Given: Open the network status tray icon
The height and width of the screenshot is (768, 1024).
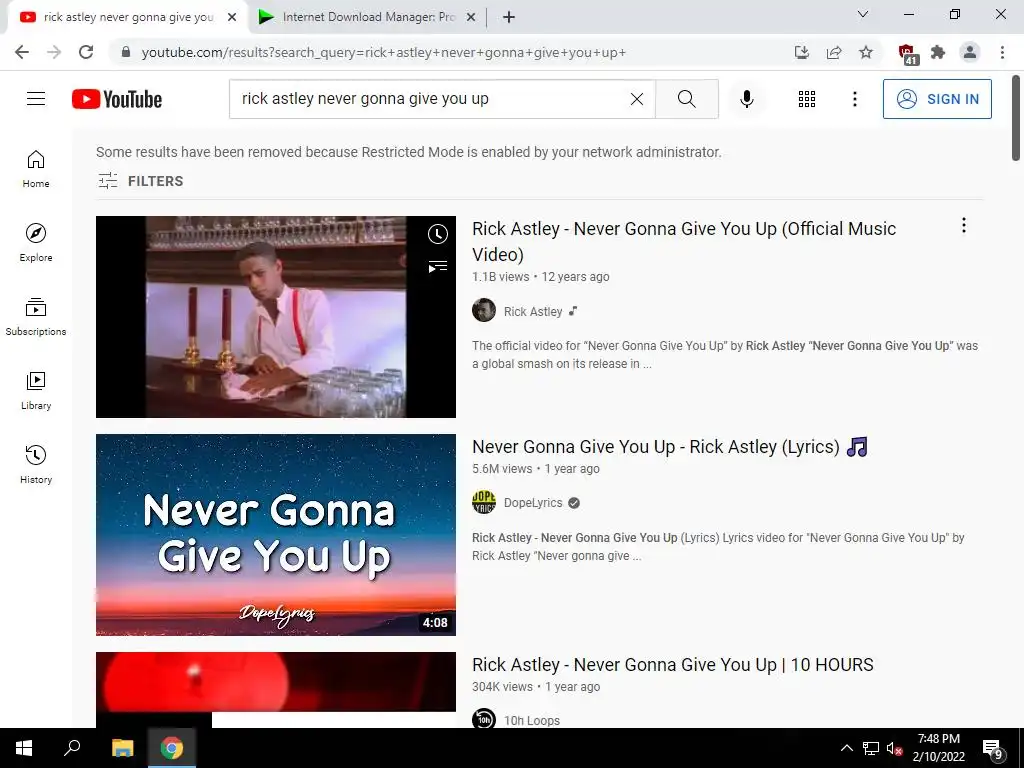Looking at the screenshot, I should point(871,748).
